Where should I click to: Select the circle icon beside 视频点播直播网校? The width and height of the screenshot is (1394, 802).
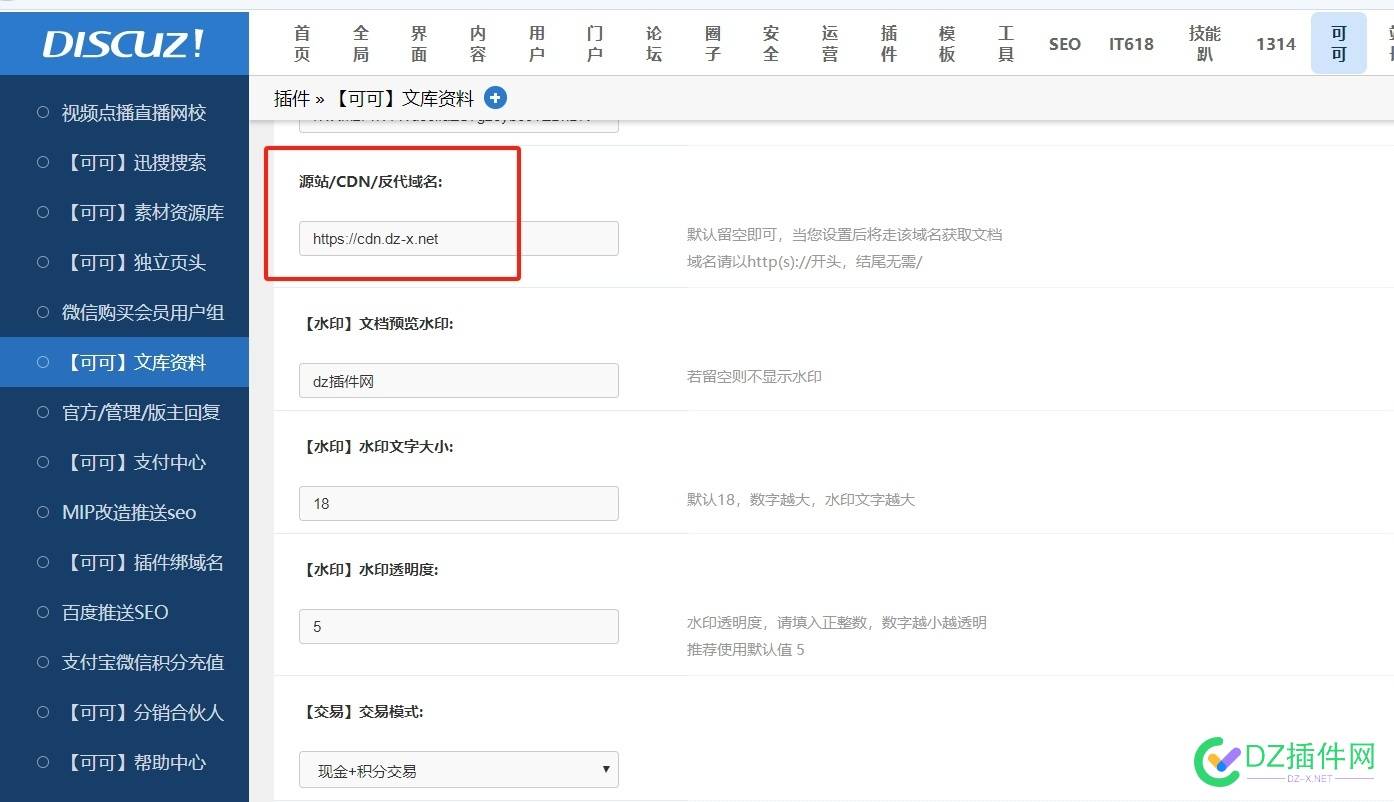42,112
